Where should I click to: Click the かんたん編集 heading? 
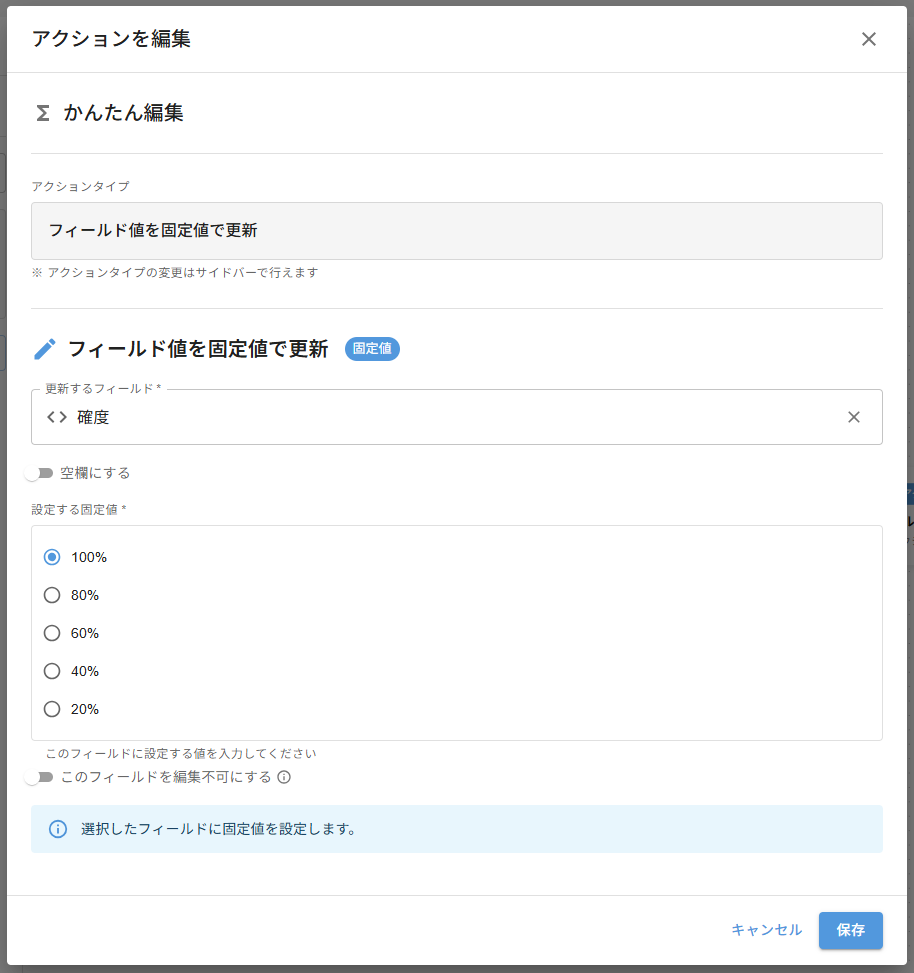click(123, 113)
